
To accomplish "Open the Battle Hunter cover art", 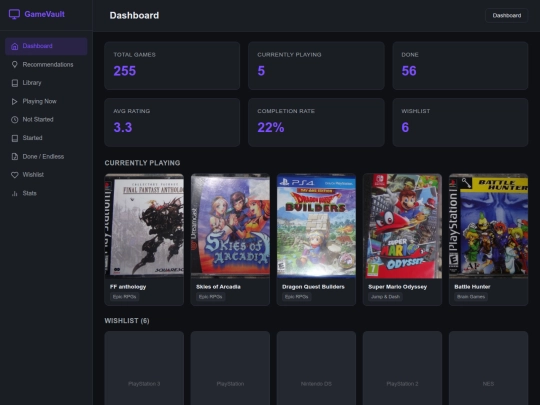I will point(489,226).
